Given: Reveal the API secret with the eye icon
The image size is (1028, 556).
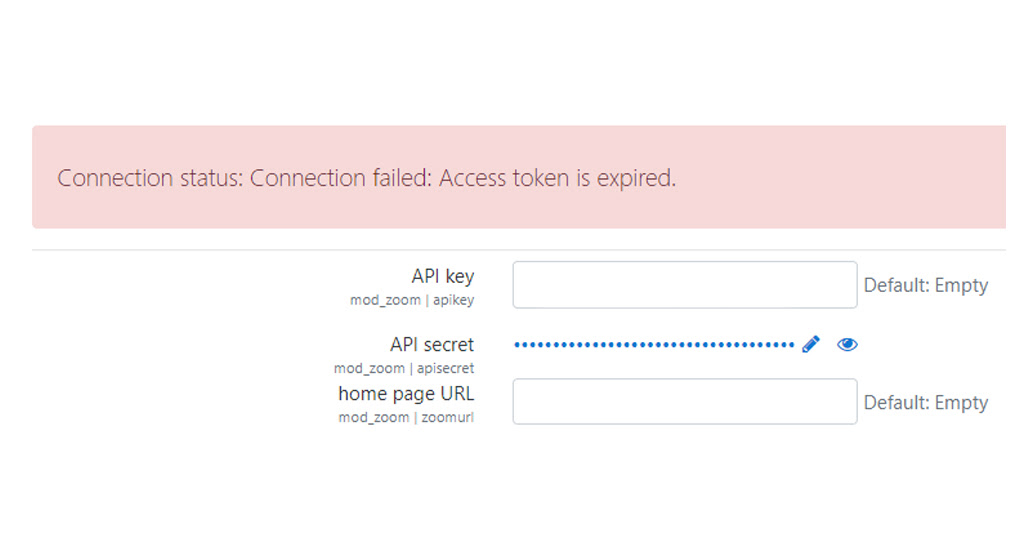Looking at the screenshot, I should [x=847, y=344].
